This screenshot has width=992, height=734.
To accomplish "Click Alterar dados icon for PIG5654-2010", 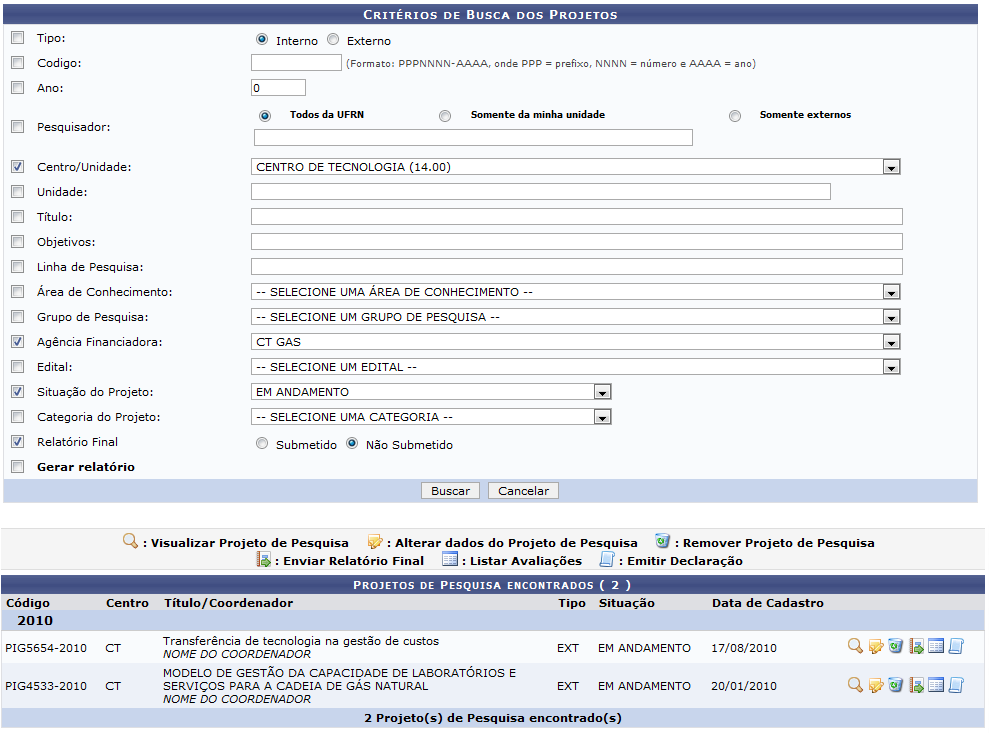I will pyautogui.click(x=875, y=646).
